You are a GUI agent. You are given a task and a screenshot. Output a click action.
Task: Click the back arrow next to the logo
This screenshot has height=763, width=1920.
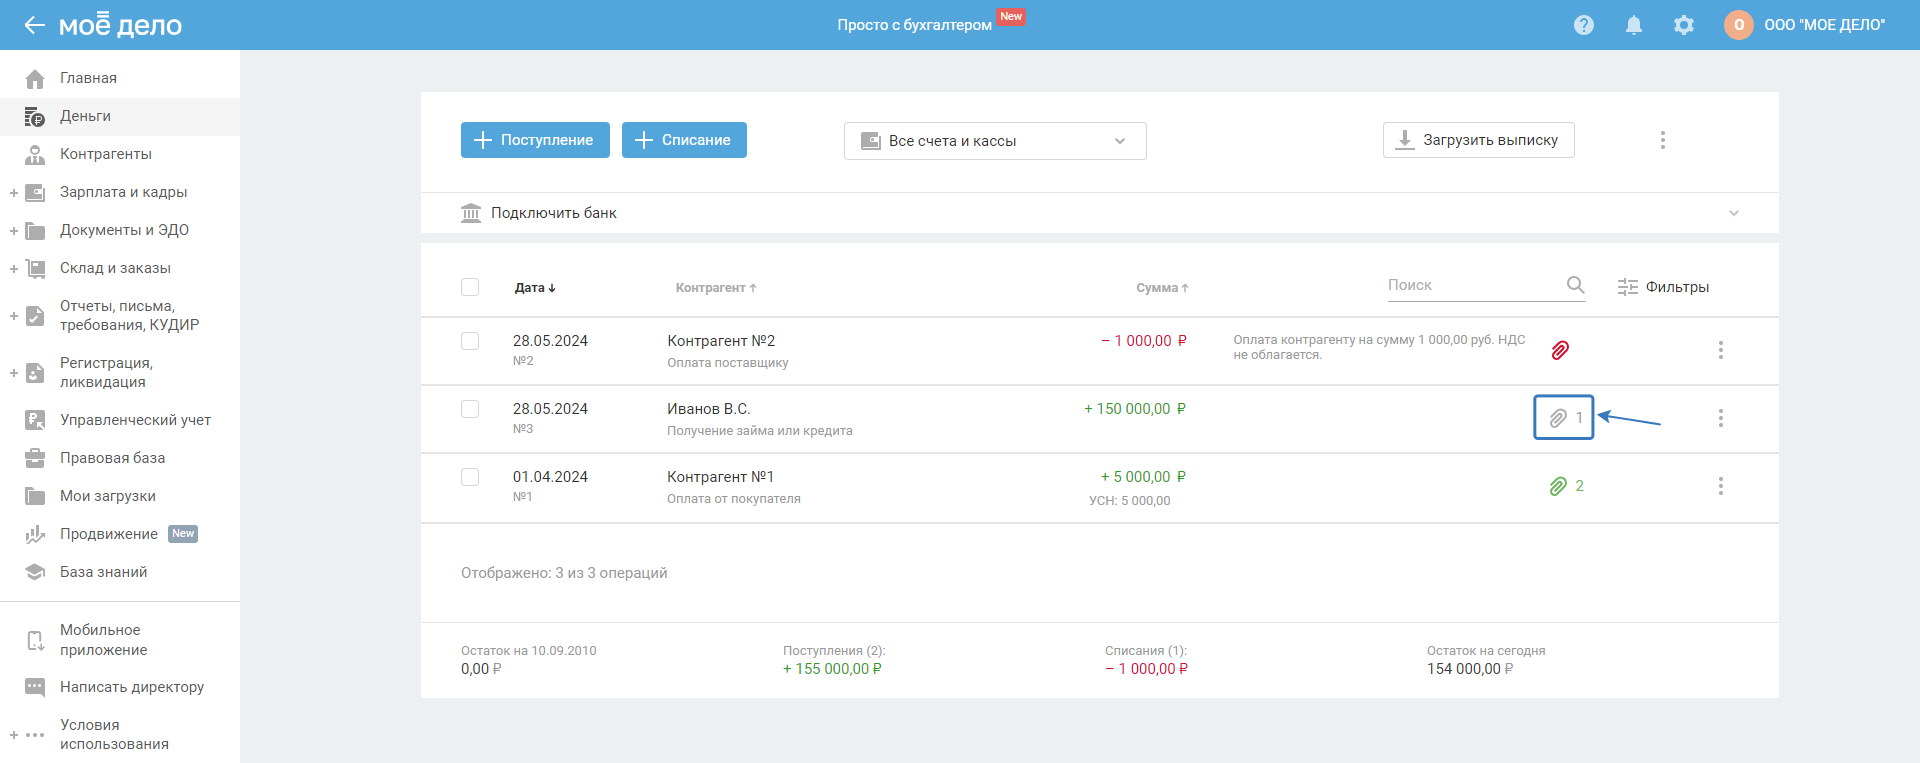click(35, 25)
